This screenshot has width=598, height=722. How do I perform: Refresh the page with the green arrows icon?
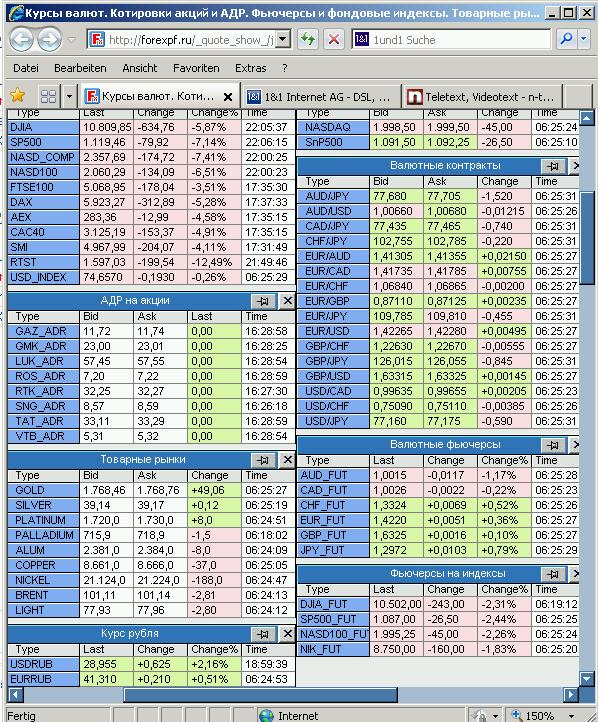point(308,40)
